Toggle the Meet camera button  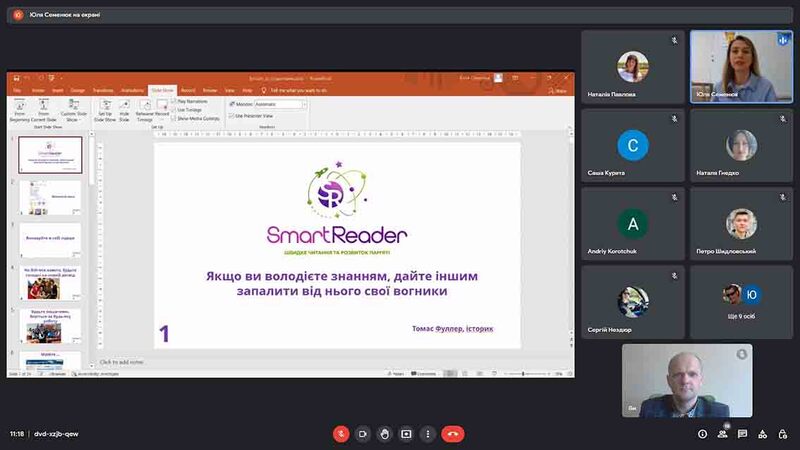363,434
